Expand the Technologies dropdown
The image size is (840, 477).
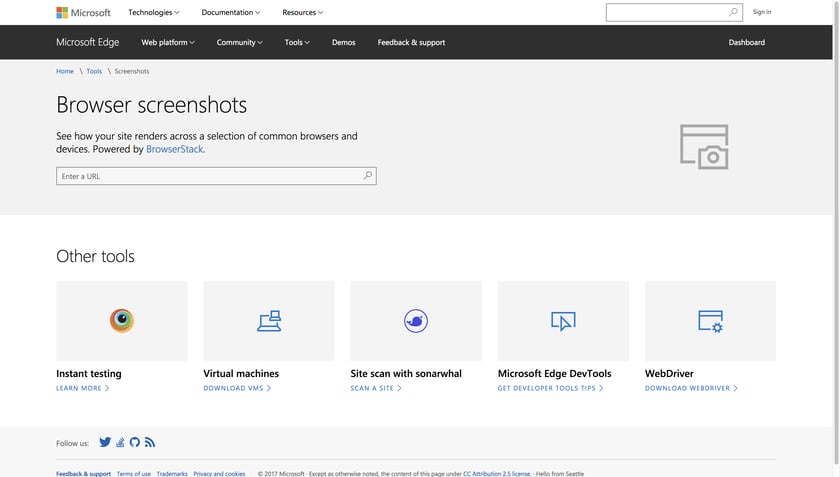click(x=154, y=12)
